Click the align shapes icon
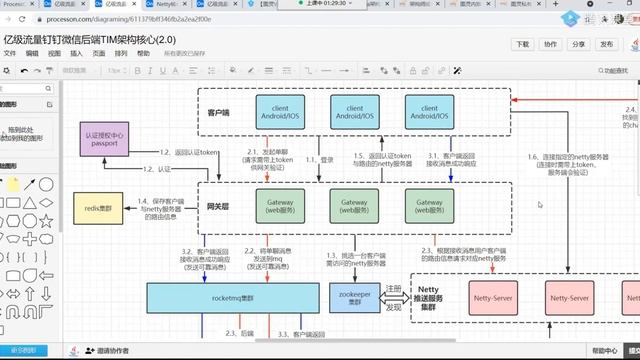Image resolution: width=640 pixels, height=360 pixels. click(366, 71)
